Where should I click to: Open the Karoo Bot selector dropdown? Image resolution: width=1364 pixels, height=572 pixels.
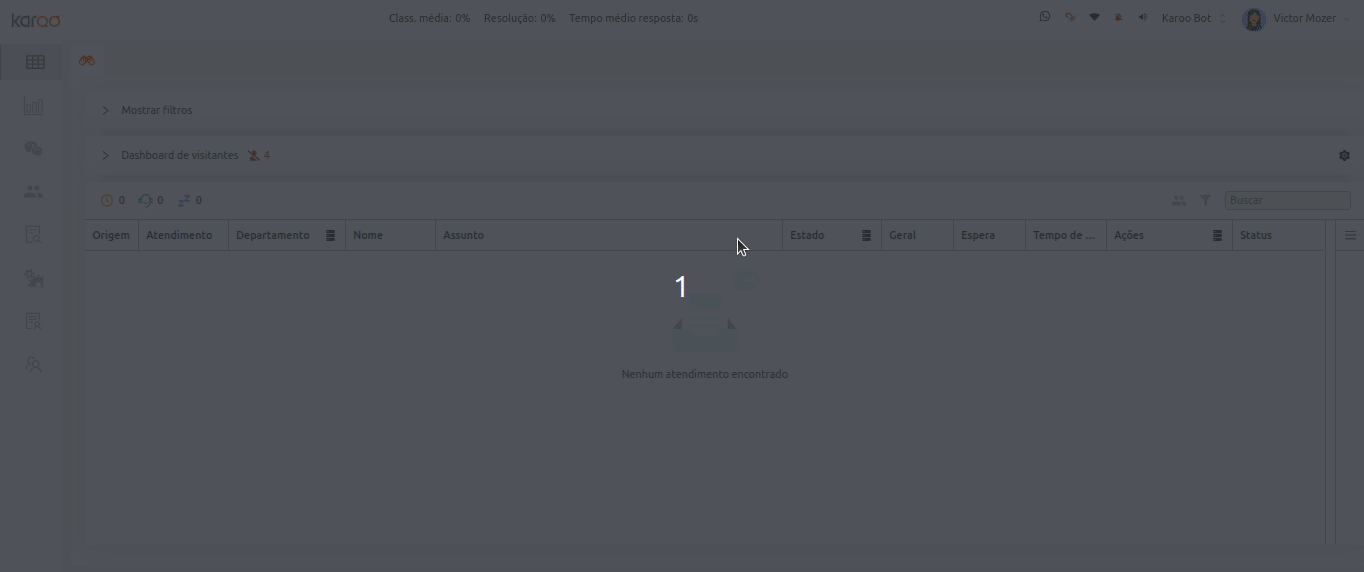click(1194, 18)
